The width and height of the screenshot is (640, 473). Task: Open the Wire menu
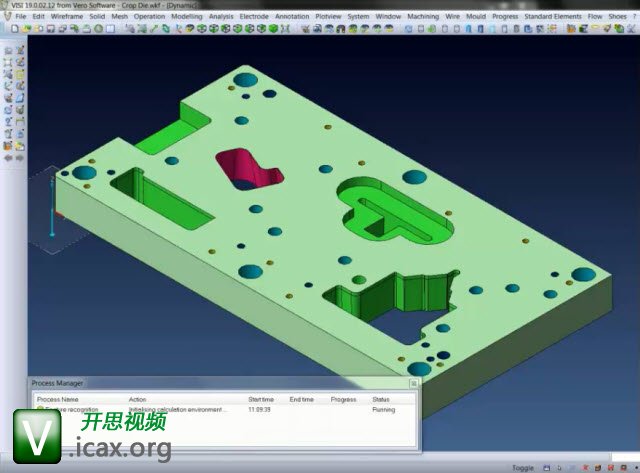[453, 17]
